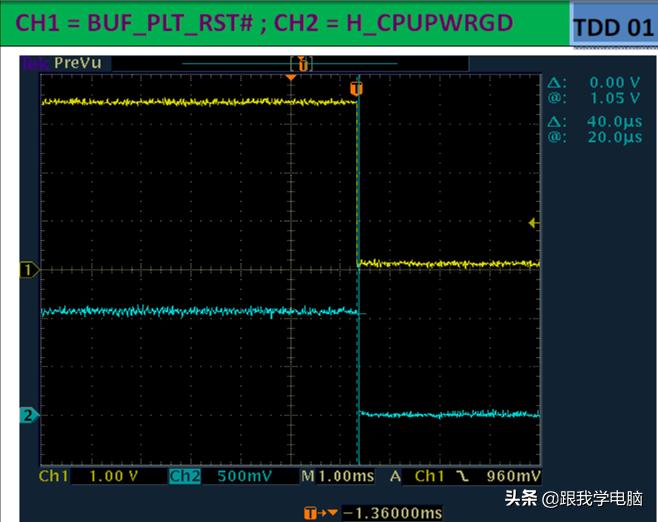Click the trigger level arrow on right edge
Screen dimensions: 658x522
click(534, 223)
